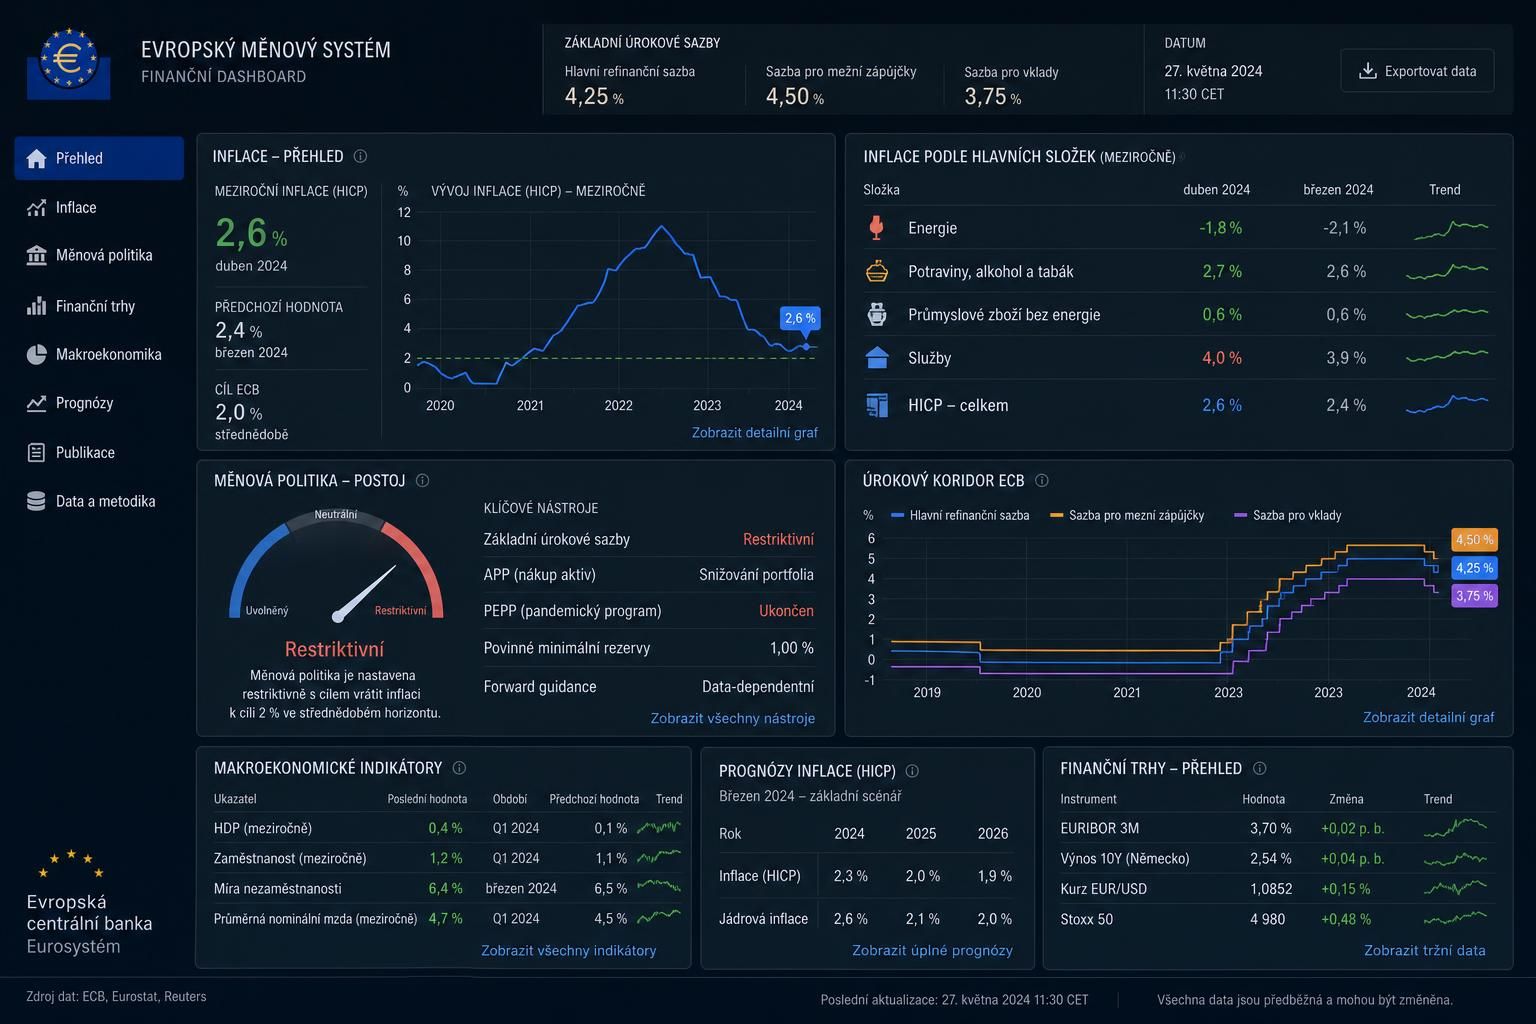1536x1024 pixels.
Task: Toggle Sazba pro mezní zápůjčky legend series
Action: (1127, 515)
